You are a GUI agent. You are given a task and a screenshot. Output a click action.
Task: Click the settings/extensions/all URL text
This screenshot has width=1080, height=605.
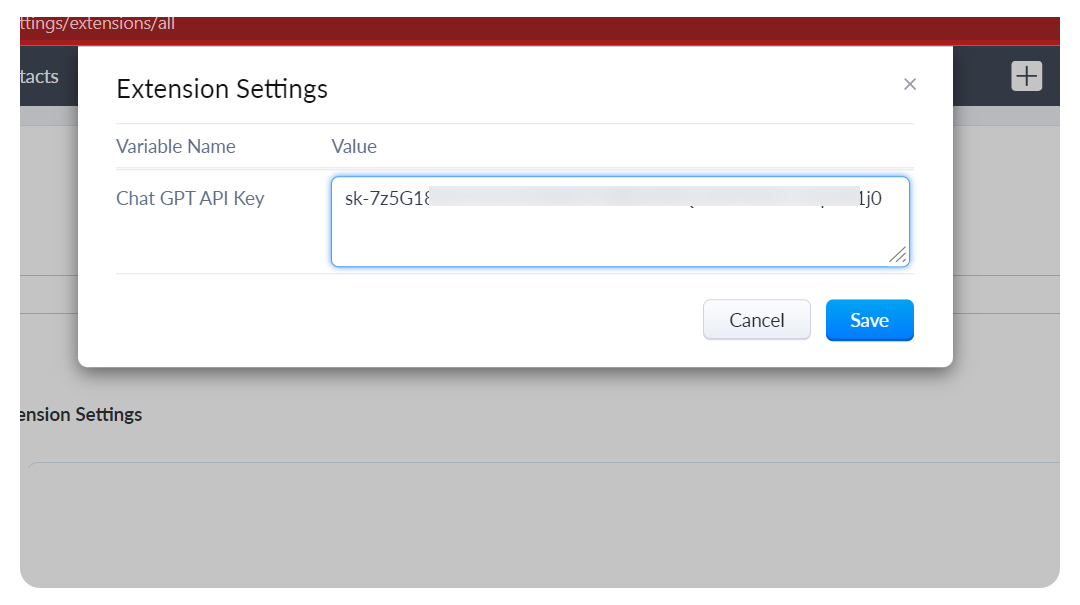click(x=97, y=23)
